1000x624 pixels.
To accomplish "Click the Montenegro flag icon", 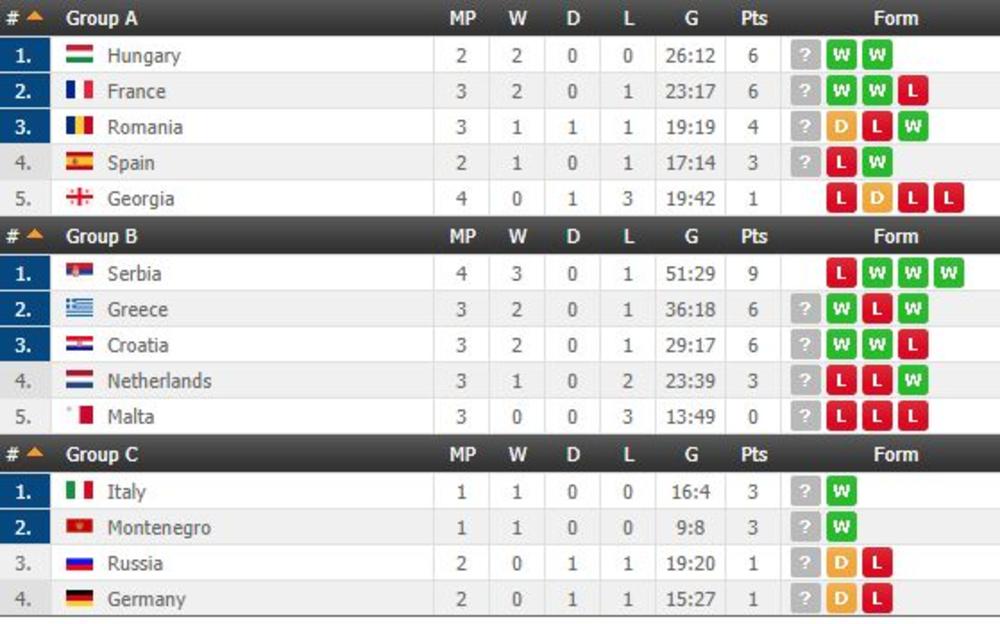I will pos(79,527).
